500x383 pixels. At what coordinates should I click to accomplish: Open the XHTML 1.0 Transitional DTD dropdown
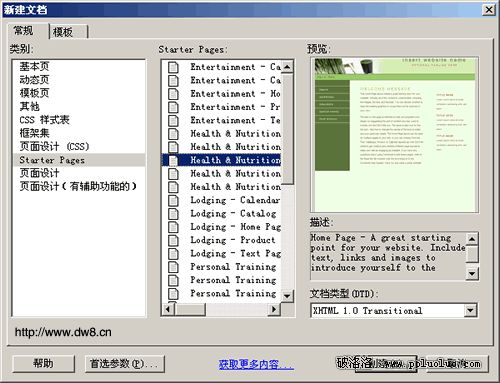click(470, 311)
